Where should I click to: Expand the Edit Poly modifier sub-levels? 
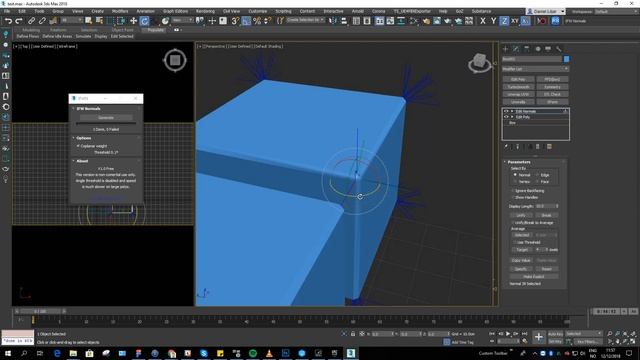[512, 117]
